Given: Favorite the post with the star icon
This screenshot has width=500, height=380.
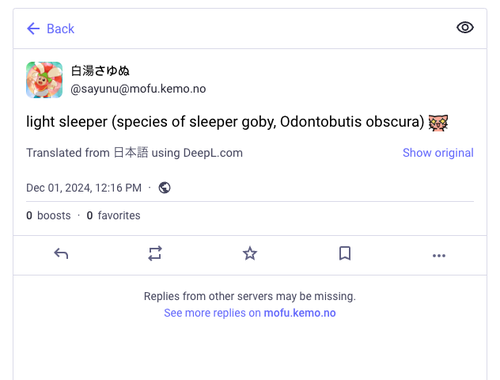Looking at the screenshot, I should coord(250,254).
